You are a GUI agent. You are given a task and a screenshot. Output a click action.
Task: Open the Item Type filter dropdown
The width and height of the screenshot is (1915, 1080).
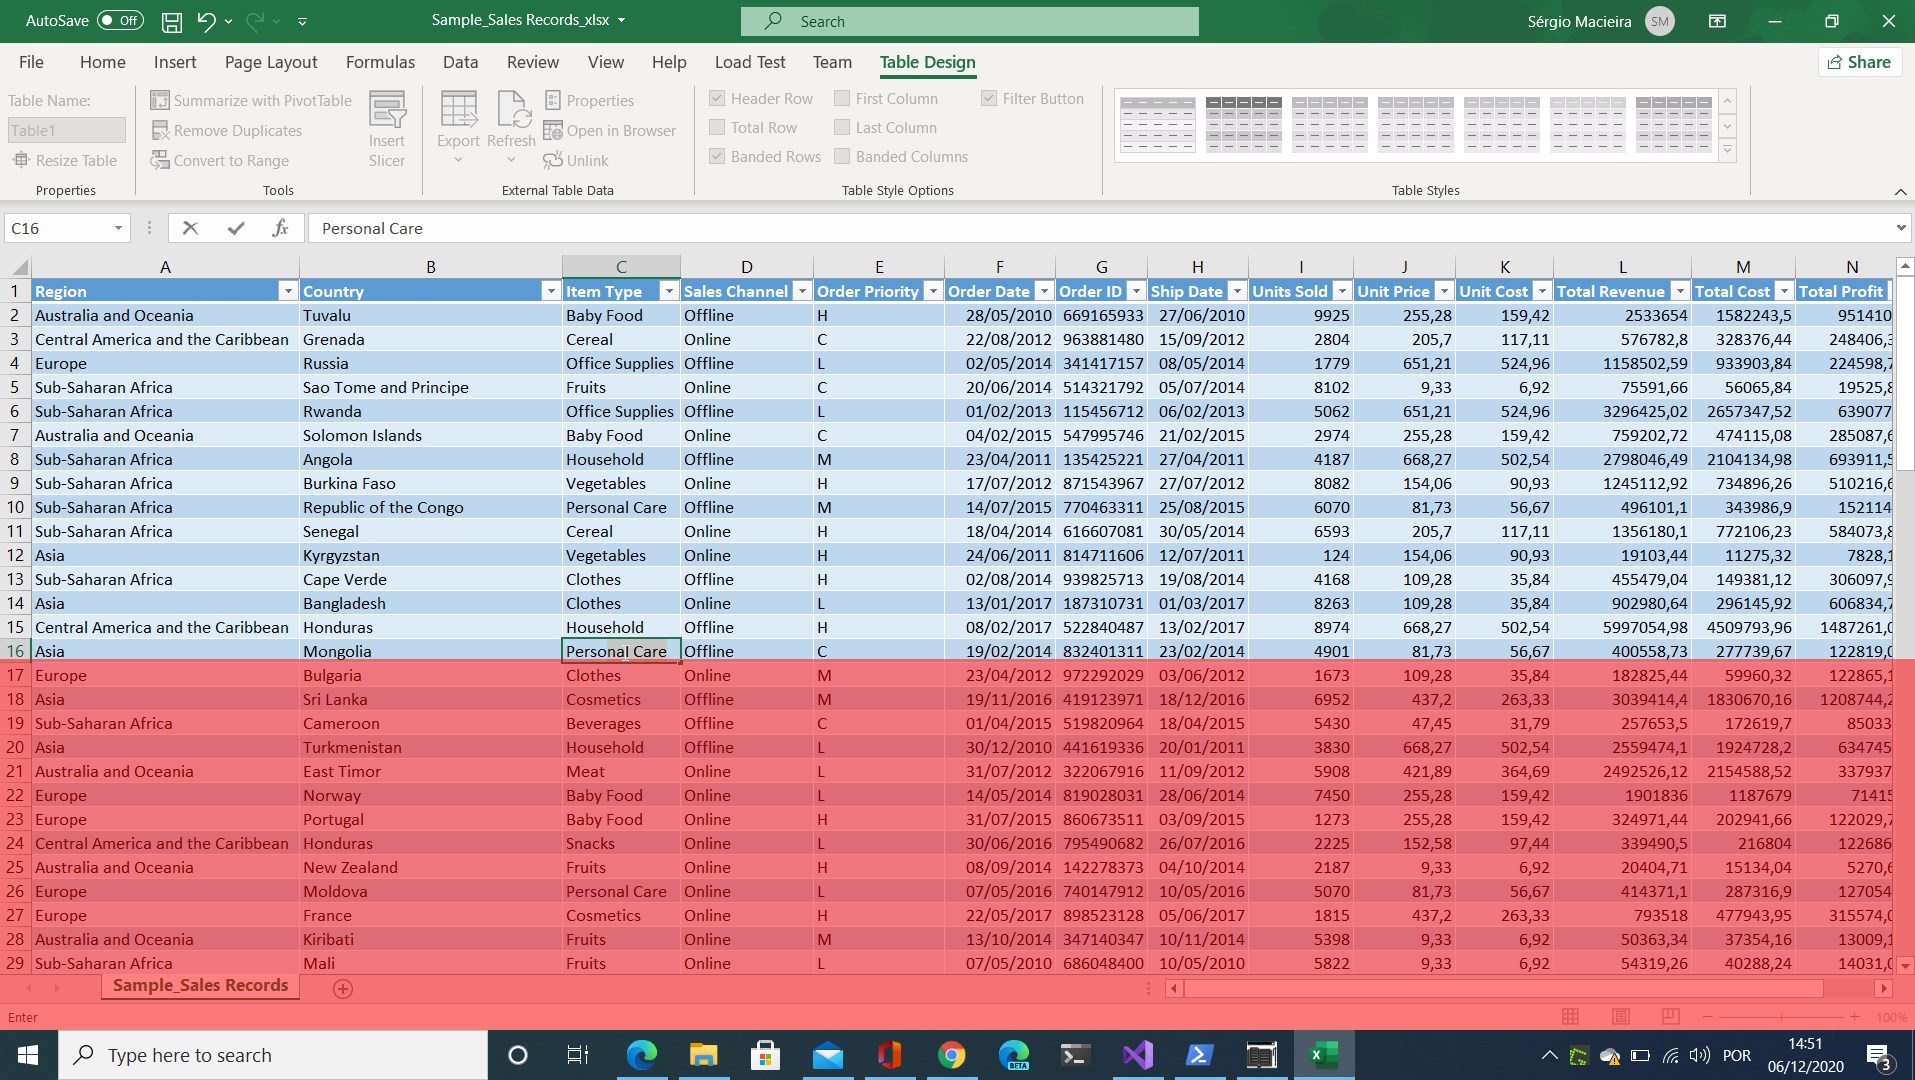tap(669, 291)
